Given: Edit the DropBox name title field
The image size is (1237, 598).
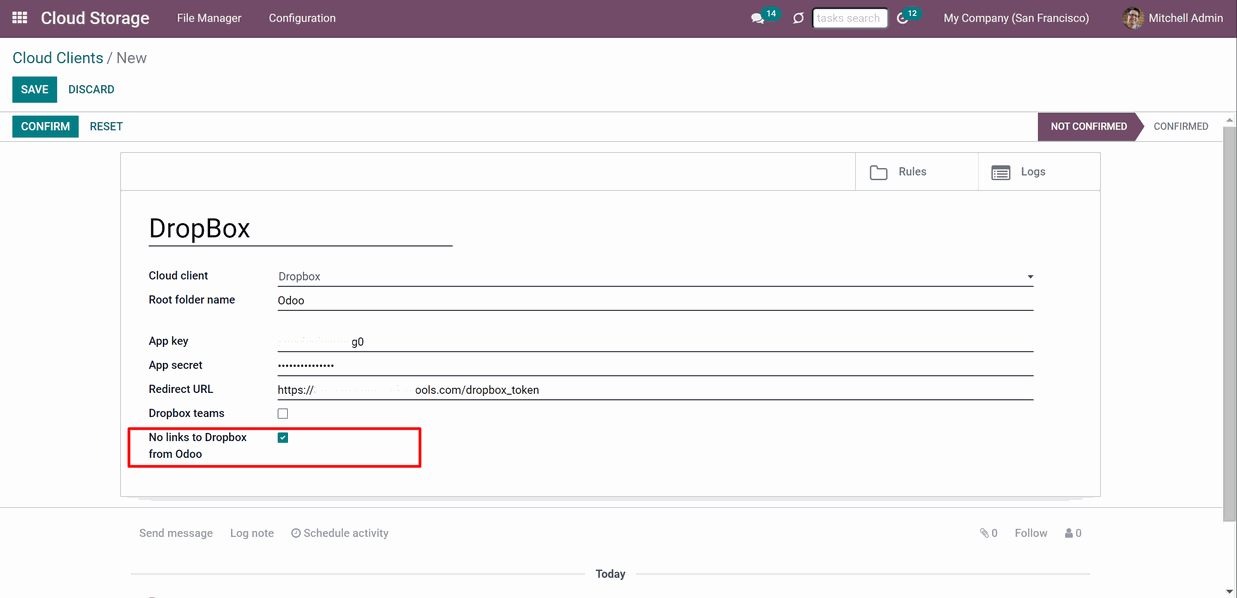Looking at the screenshot, I should click(300, 229).
